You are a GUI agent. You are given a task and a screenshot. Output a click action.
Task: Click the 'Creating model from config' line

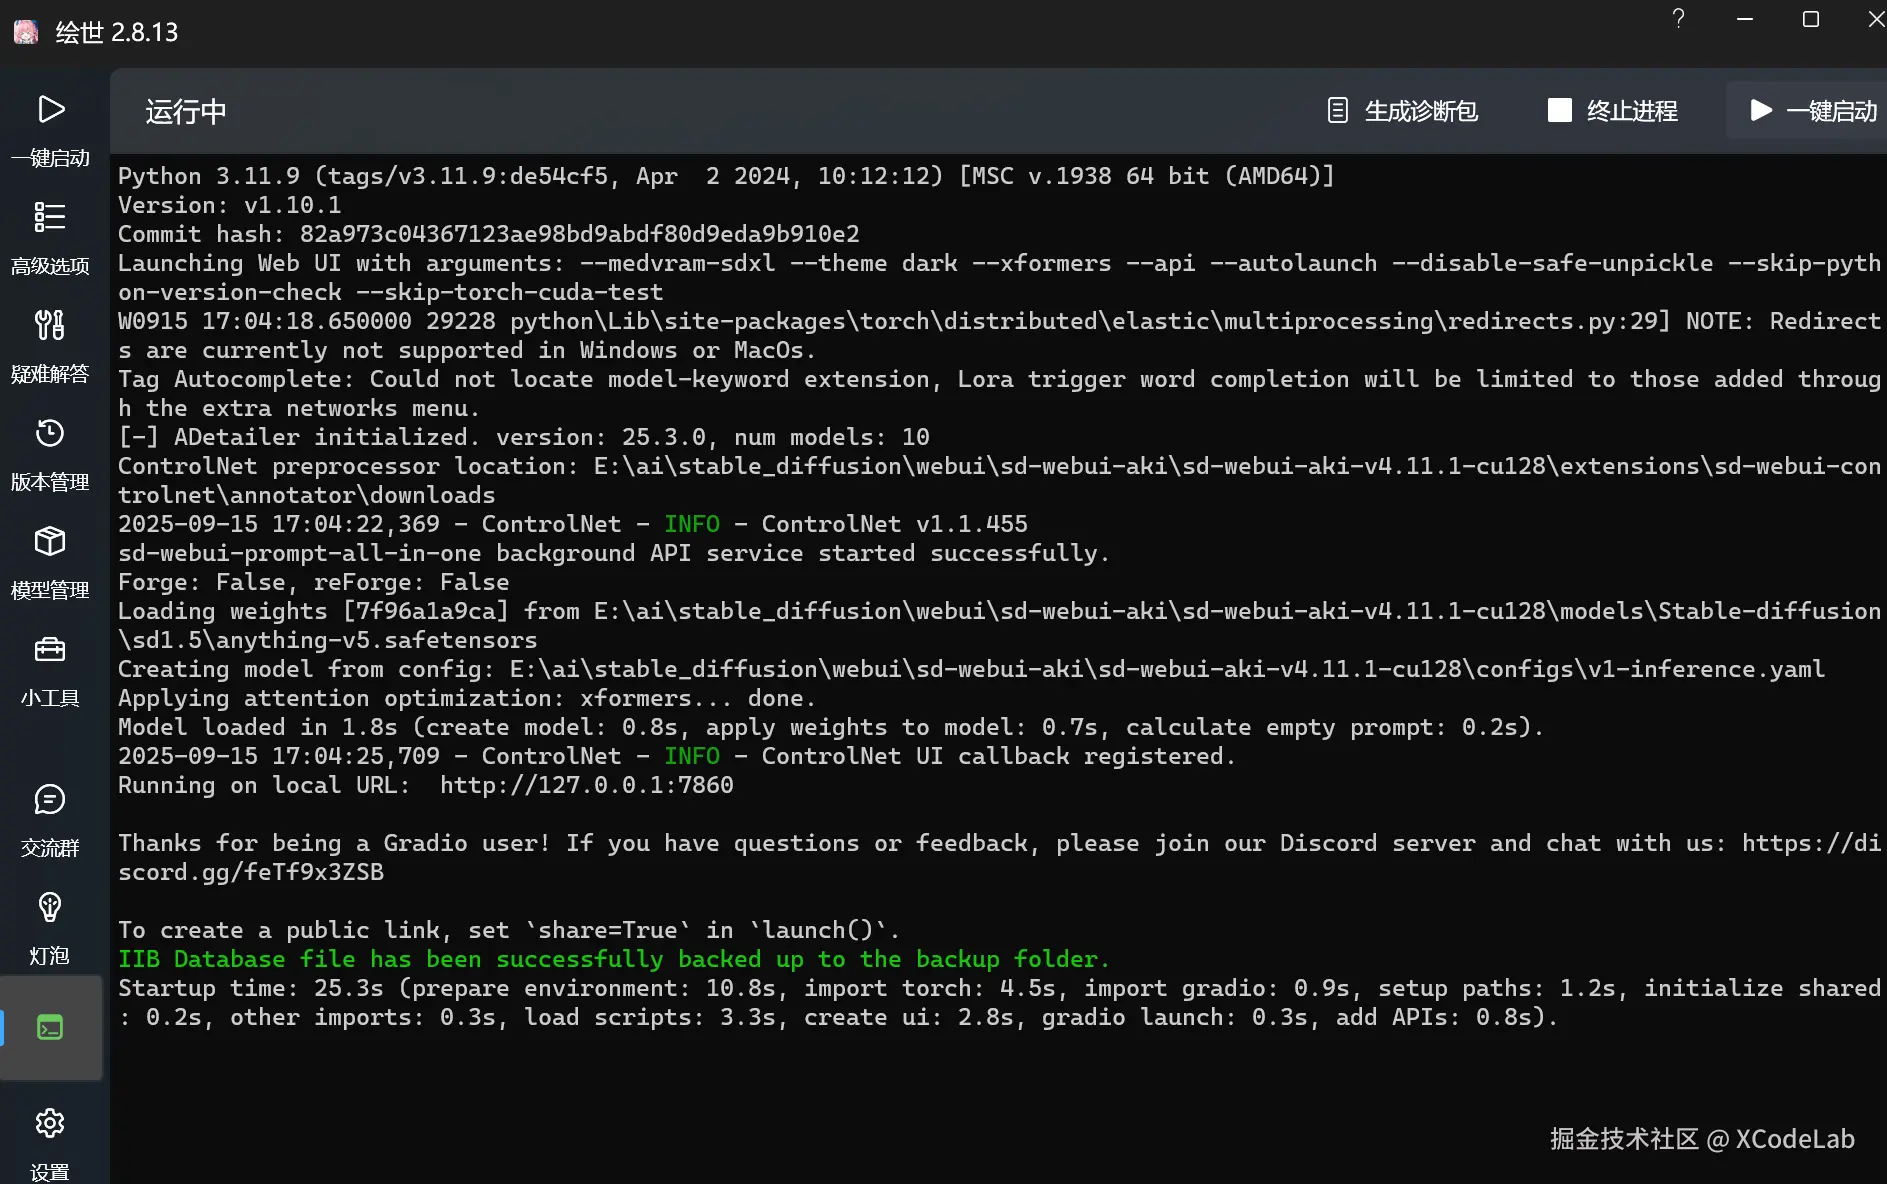coord(971,669)
